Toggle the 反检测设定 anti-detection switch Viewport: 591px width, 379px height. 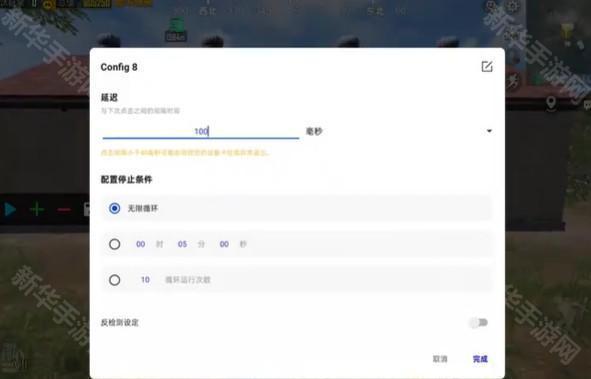point(479,322)
